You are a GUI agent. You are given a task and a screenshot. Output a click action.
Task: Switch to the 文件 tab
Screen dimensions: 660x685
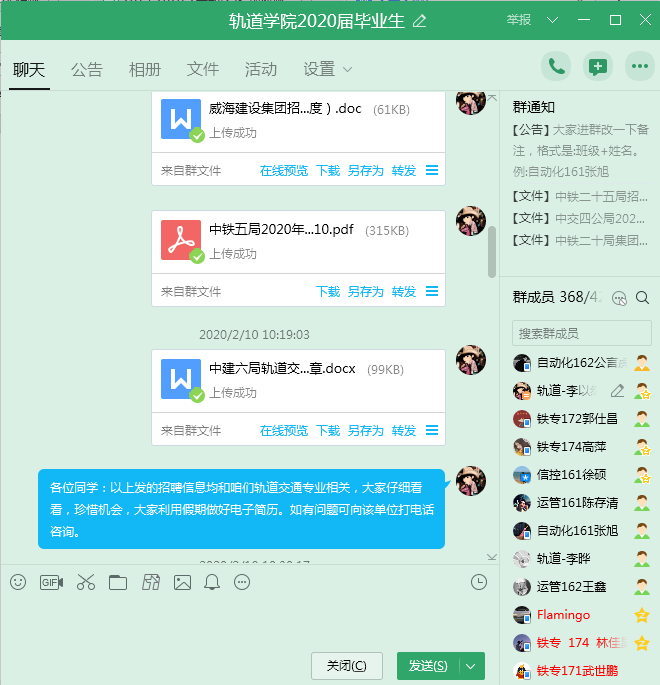coord(203,69)
